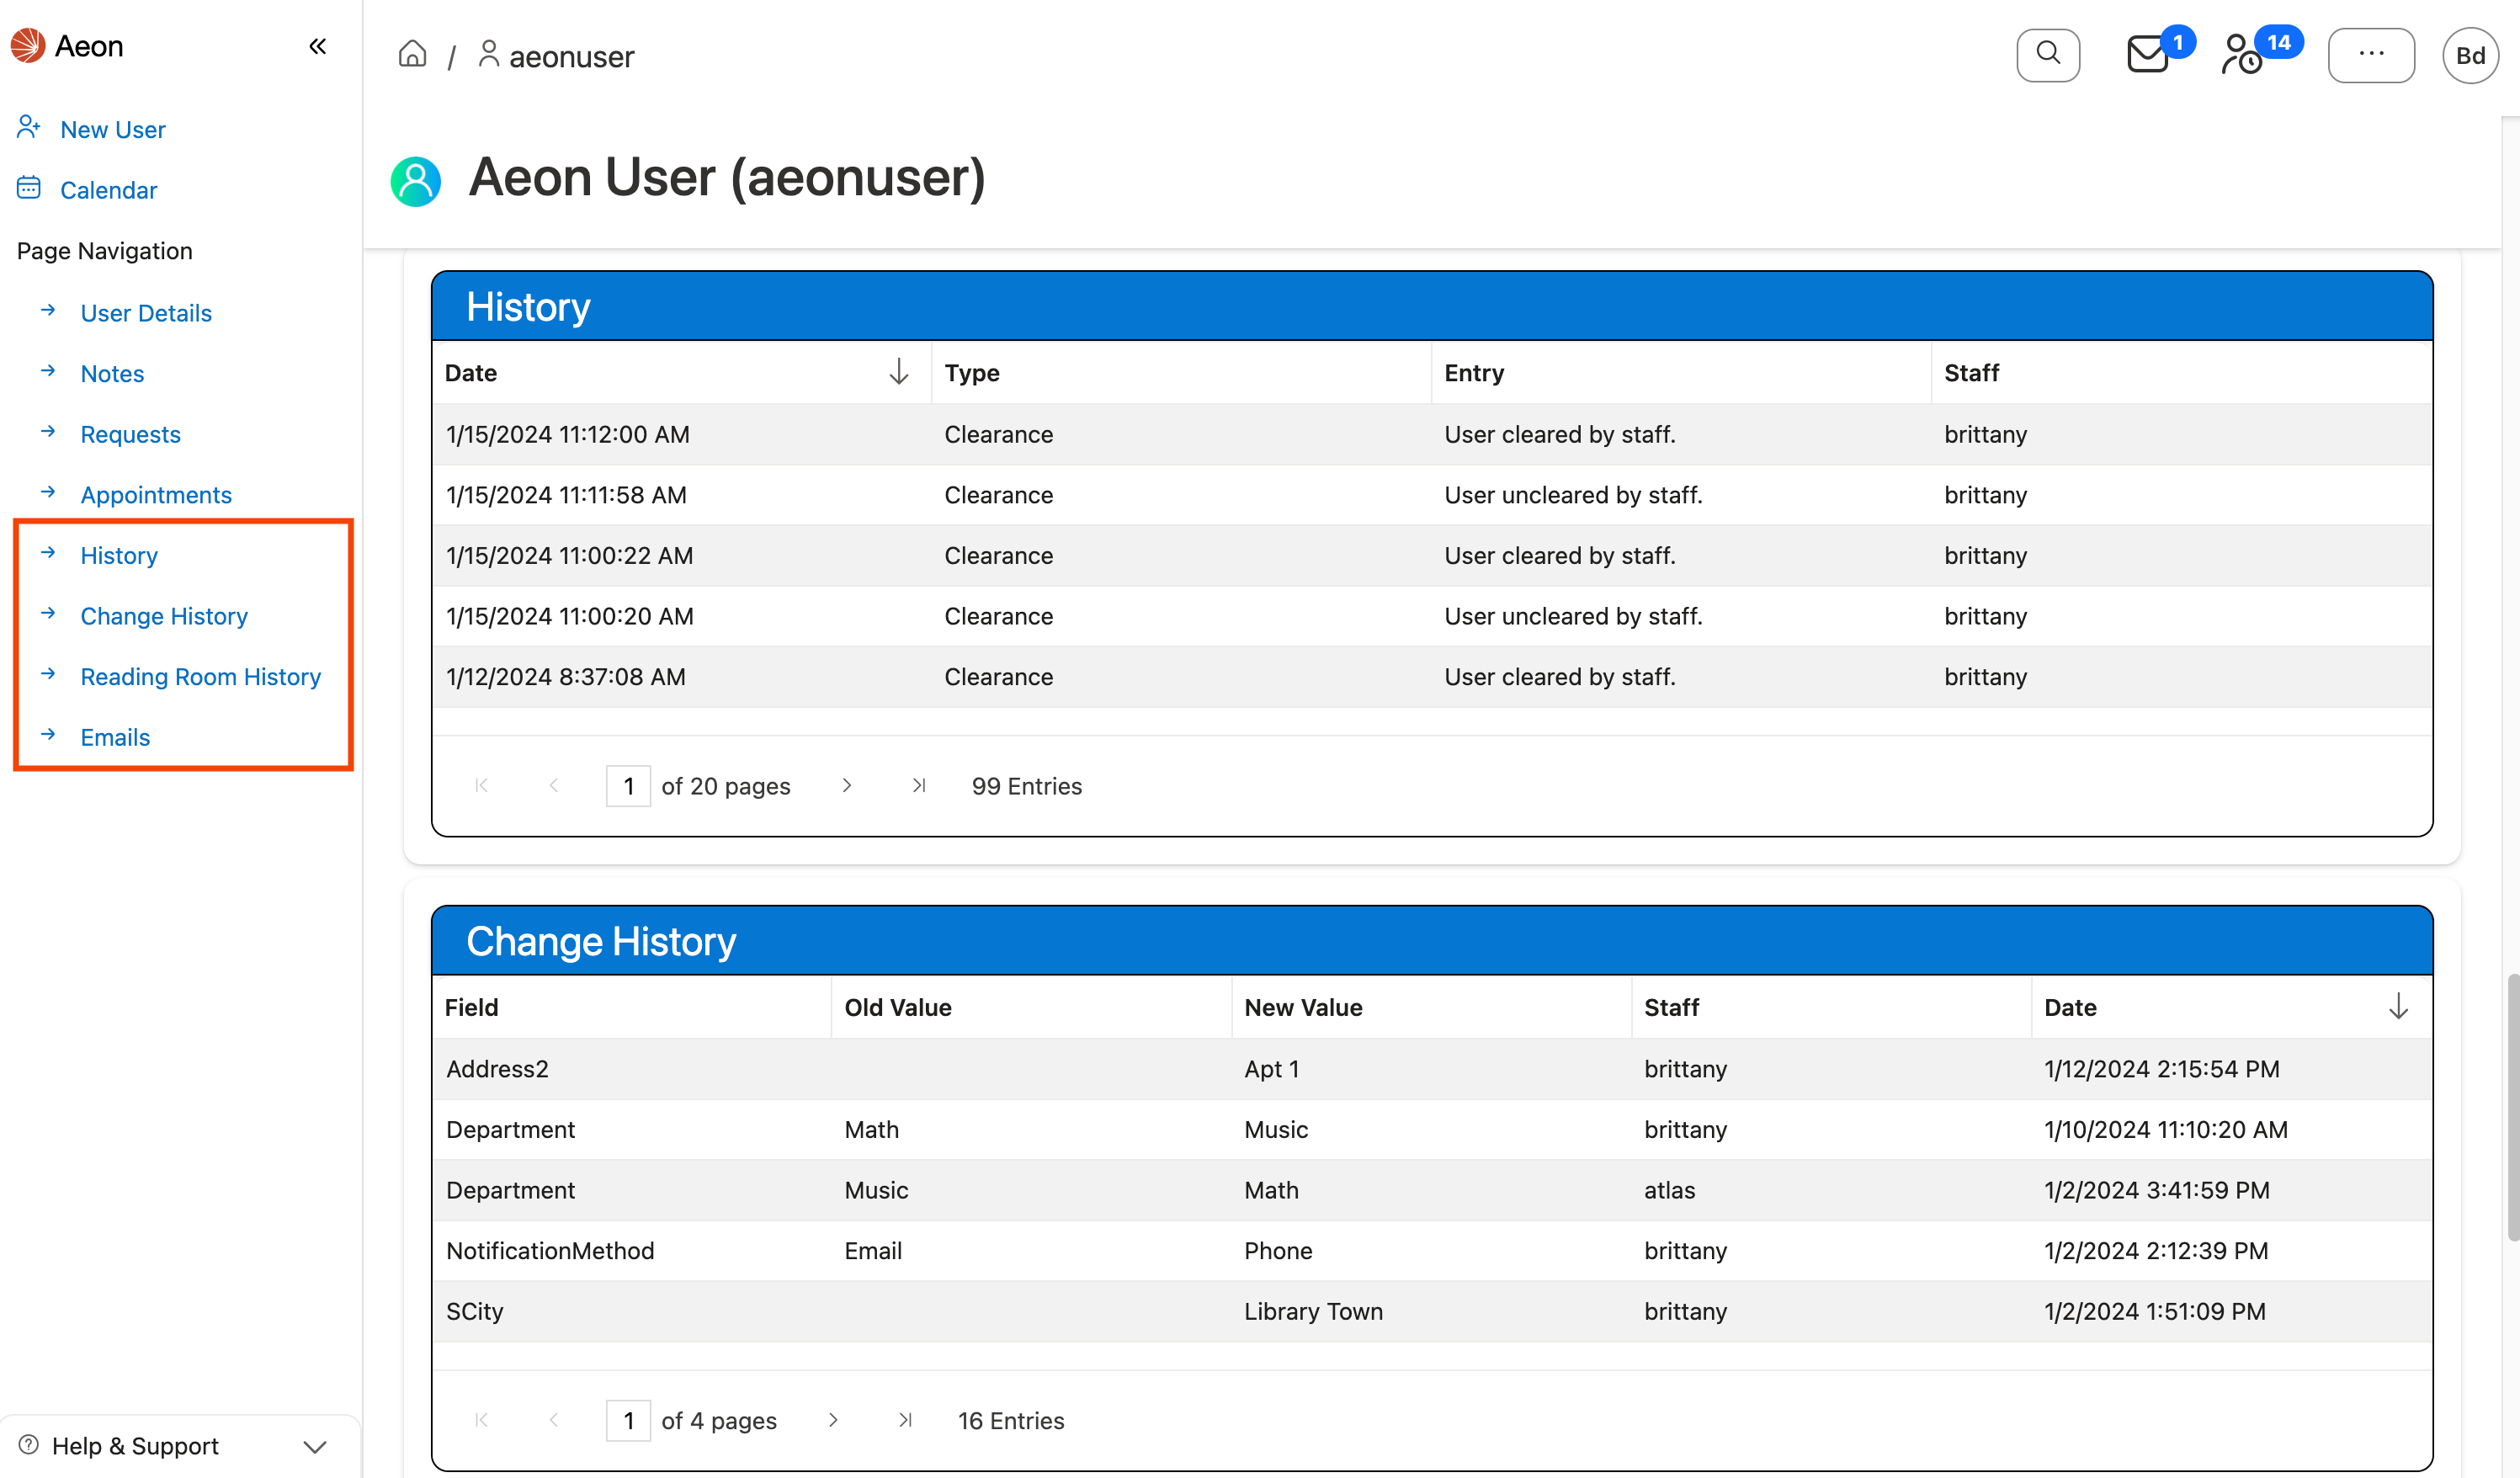Select the New User person icon
This screenshot has height=1478, width=2520.
pos(28,127)
